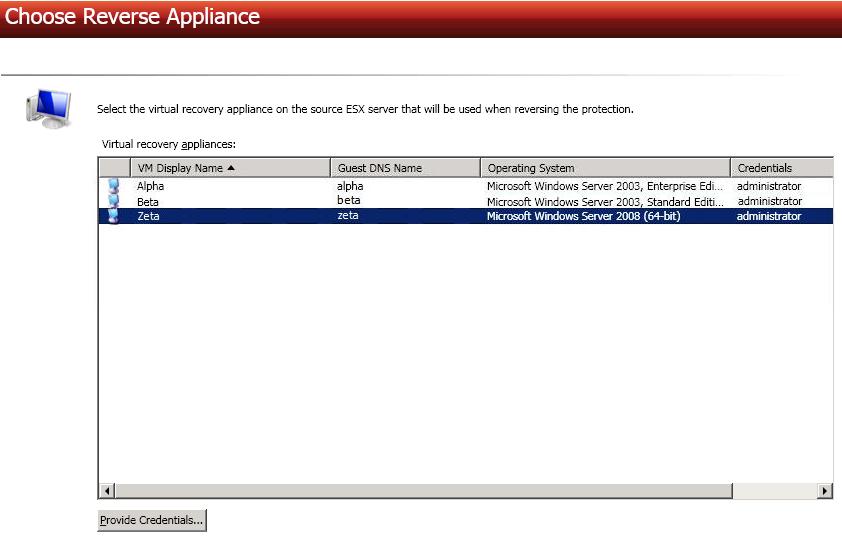Click the Zeta row VM icon
Image resolution: width=842 pixels, height=544 pixels.
[x=113, y=216]
